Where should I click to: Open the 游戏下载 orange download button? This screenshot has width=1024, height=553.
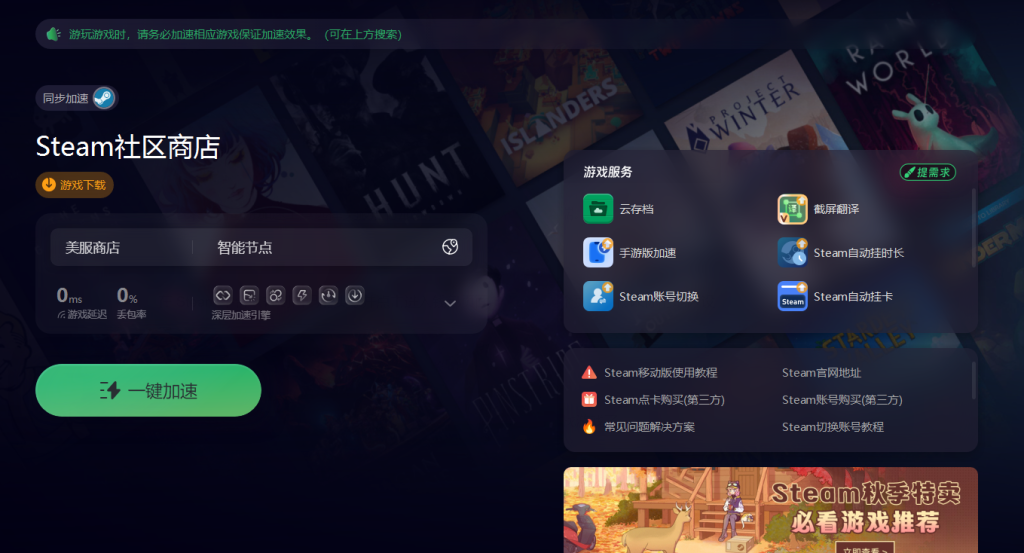point(74,185)
